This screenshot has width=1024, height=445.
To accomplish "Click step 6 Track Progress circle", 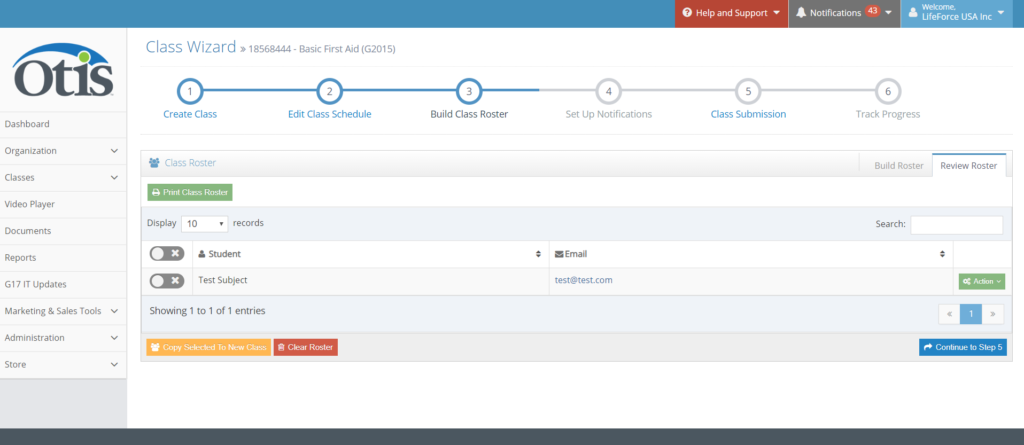I will click(887, 91).
